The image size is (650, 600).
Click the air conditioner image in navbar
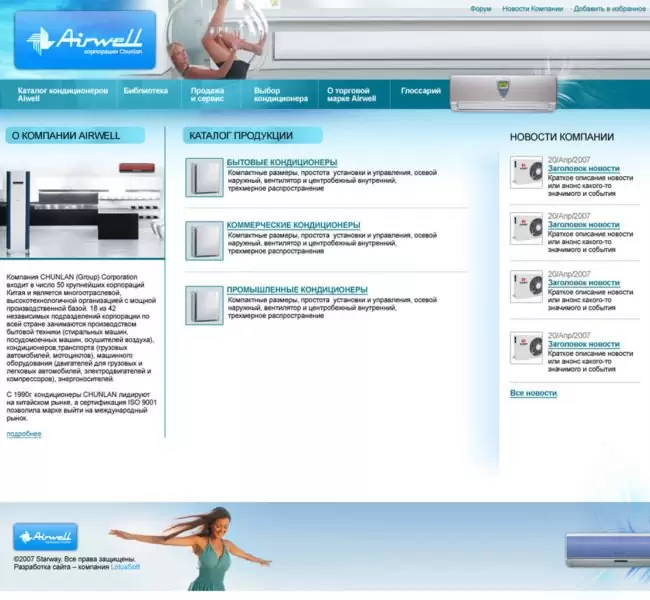[x=503, y=94]
